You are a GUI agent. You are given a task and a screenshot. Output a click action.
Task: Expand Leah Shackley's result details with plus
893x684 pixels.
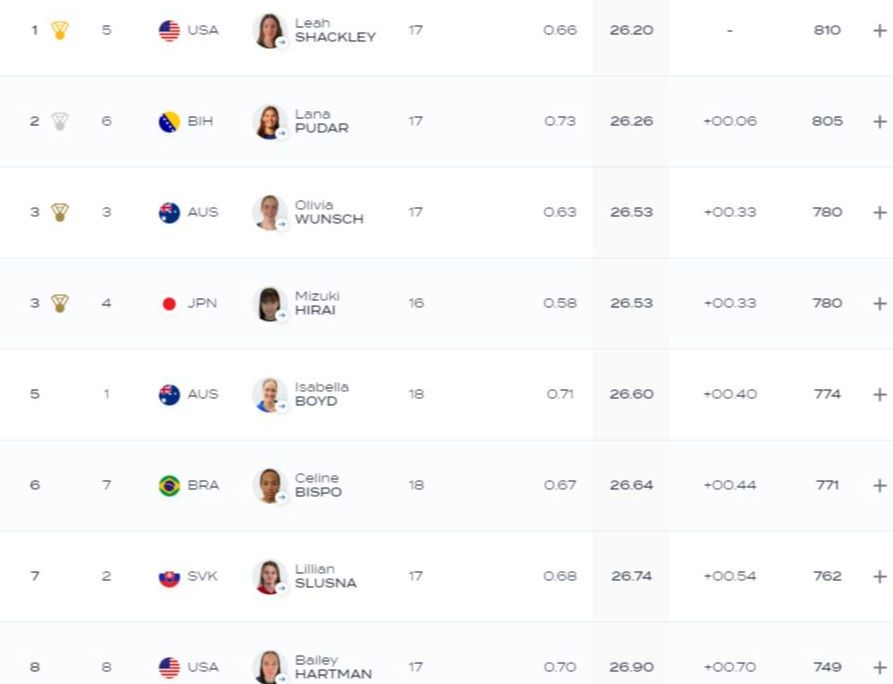880,31
